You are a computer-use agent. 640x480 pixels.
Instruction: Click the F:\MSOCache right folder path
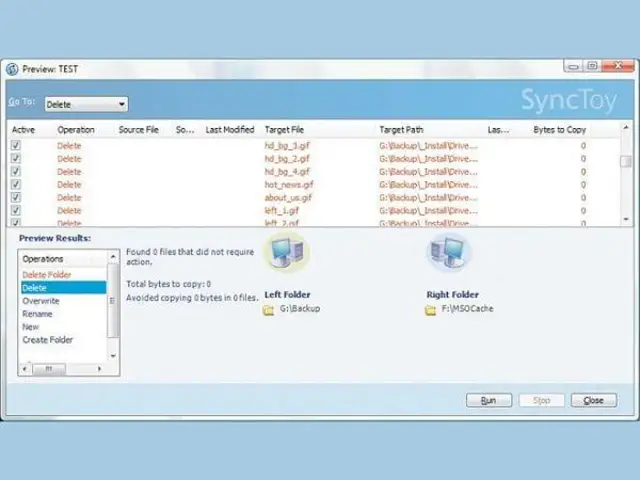[x=467, y=309]
